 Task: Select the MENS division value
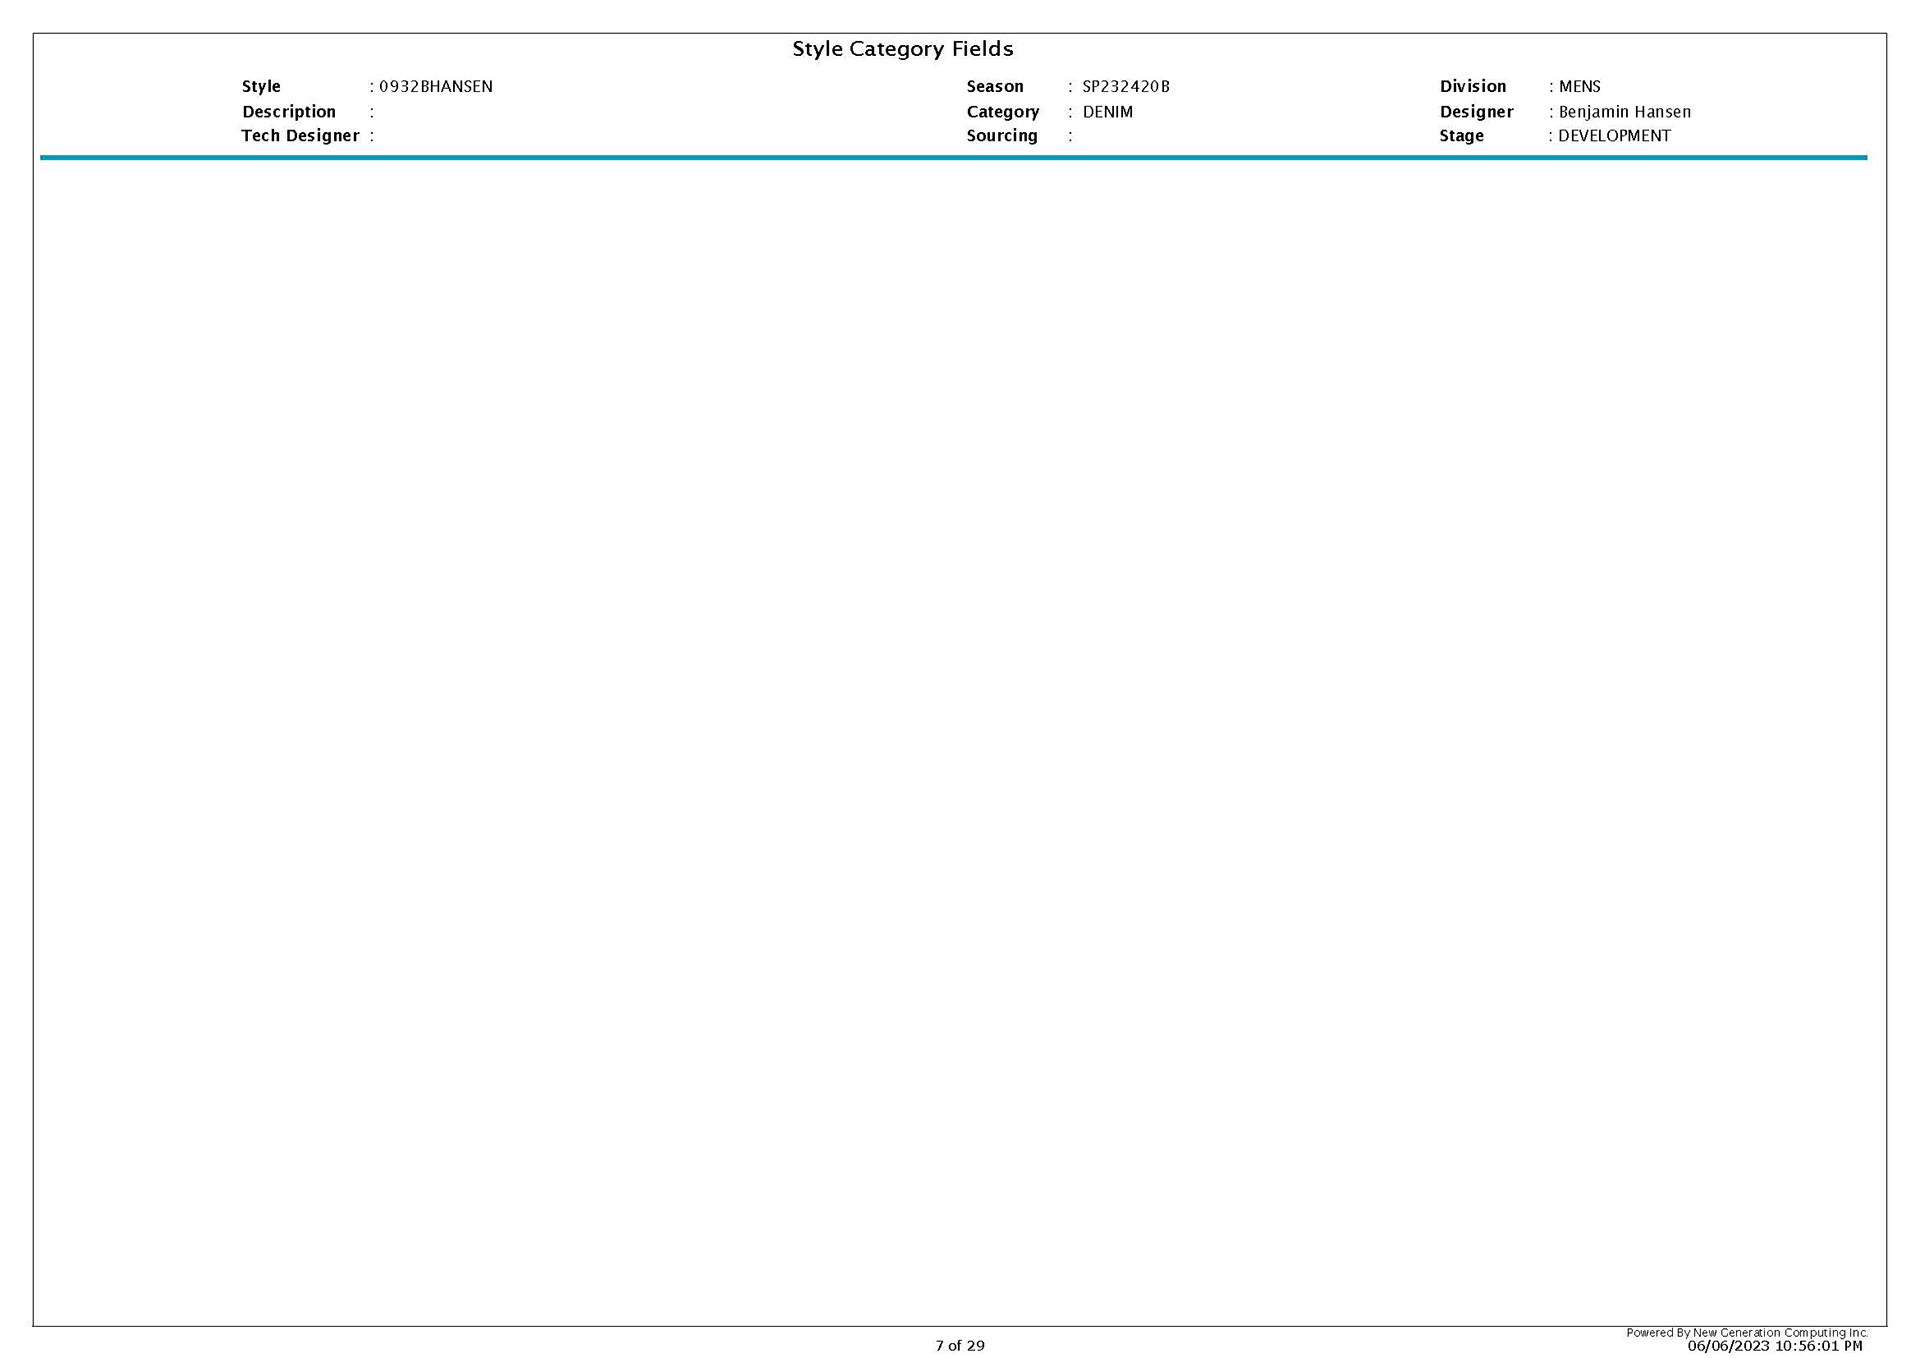tap(1579, 87)
